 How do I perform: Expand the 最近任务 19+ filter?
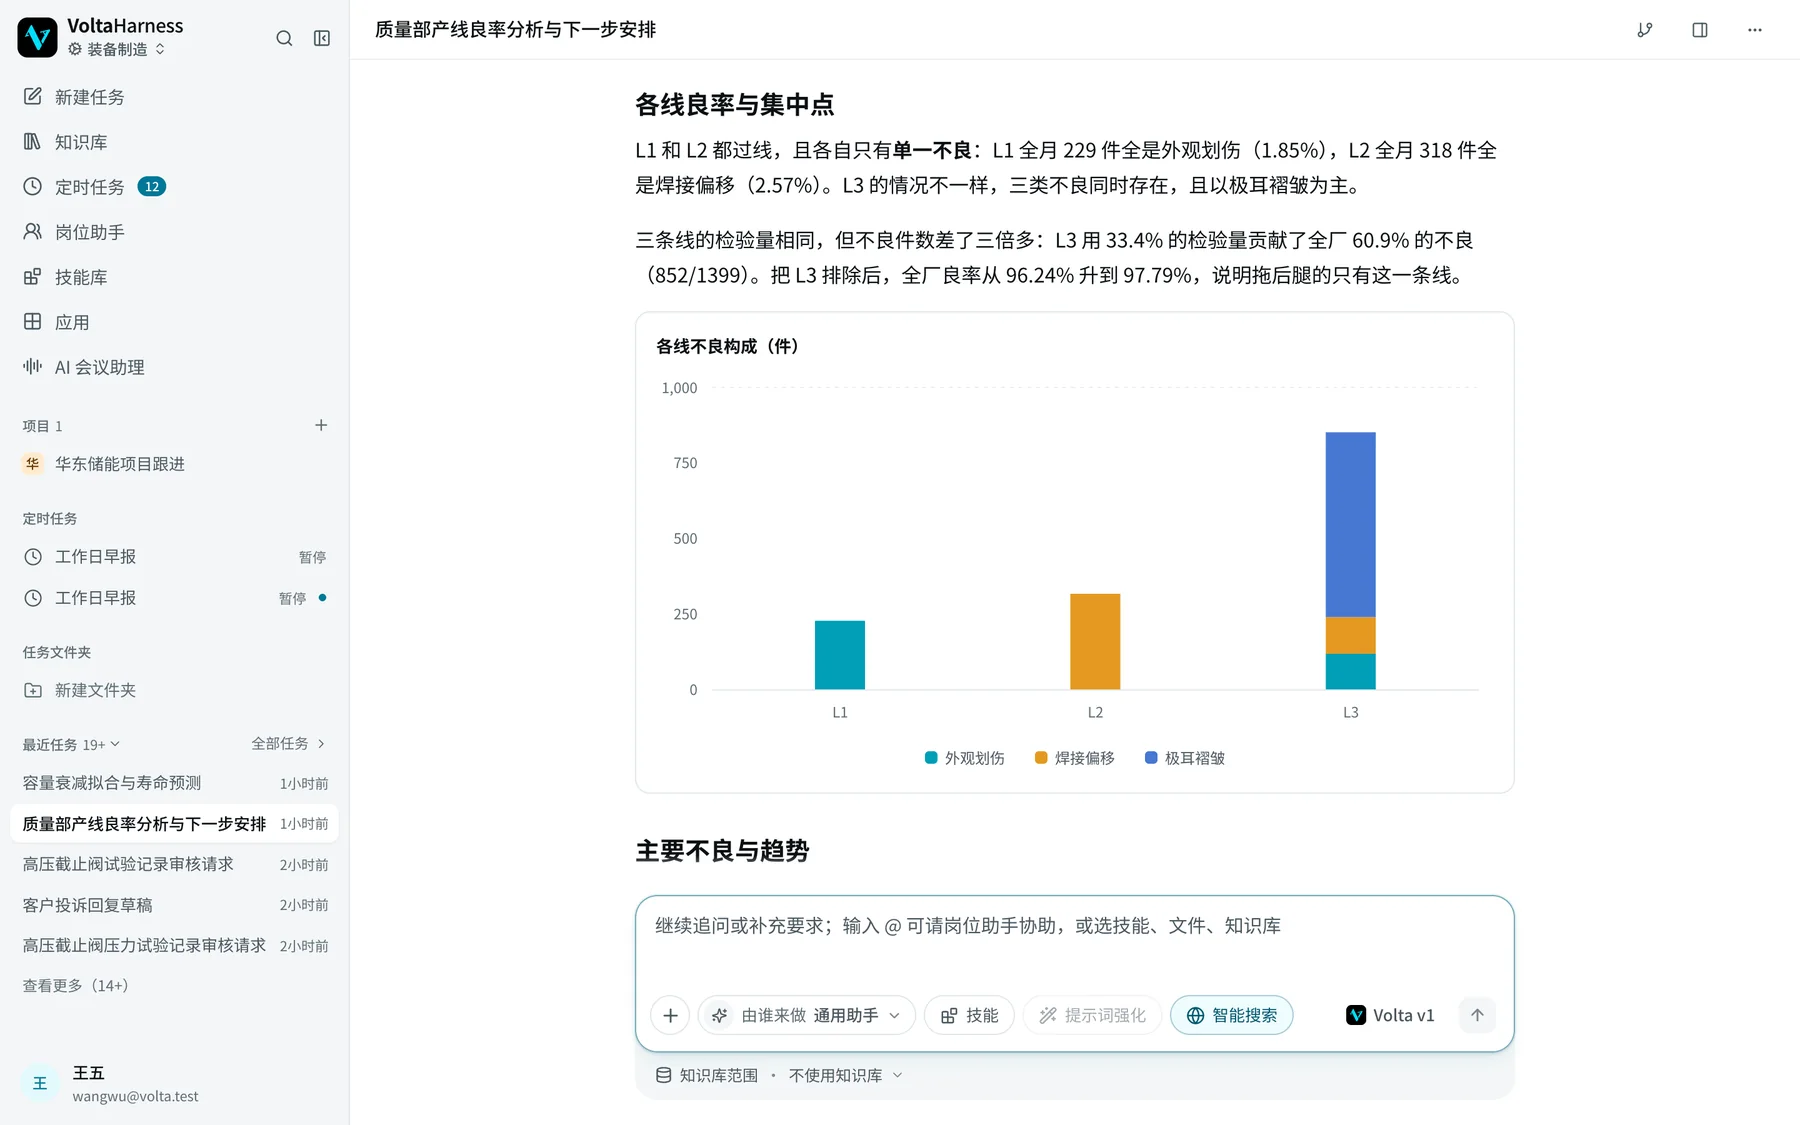click(71, 744)
